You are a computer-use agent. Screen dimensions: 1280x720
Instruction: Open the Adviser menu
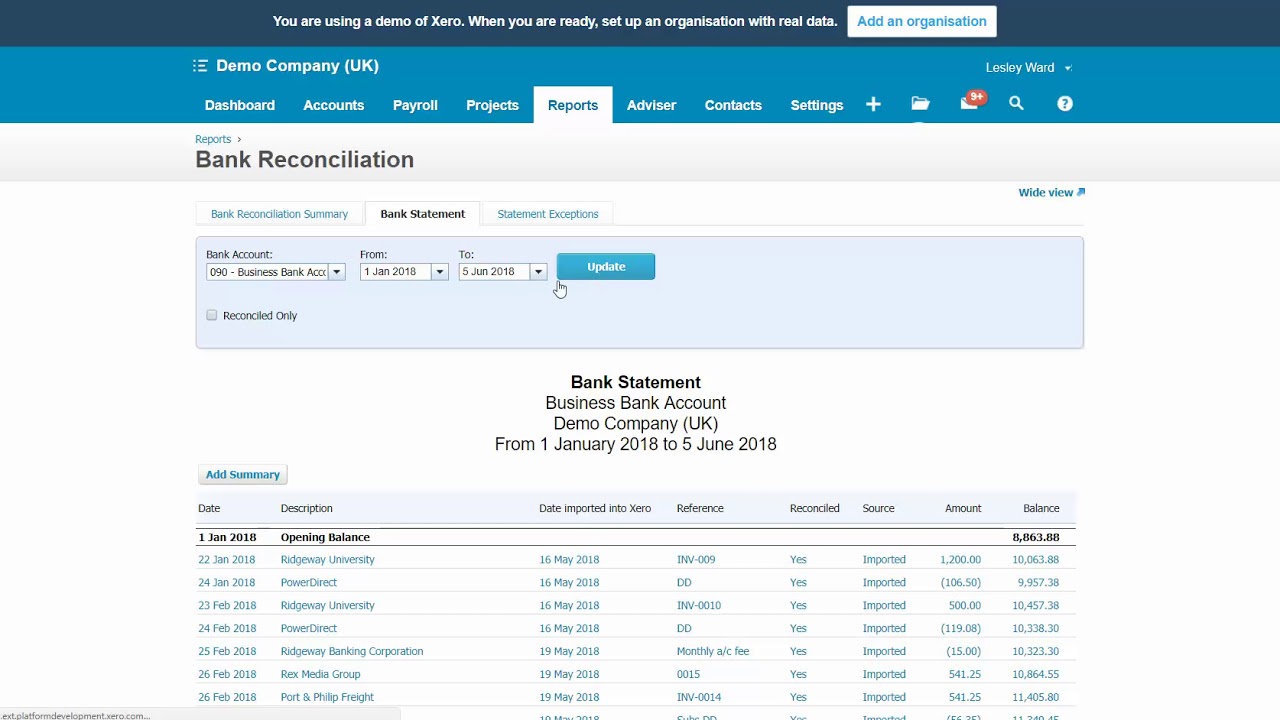[x=651, y=105]
